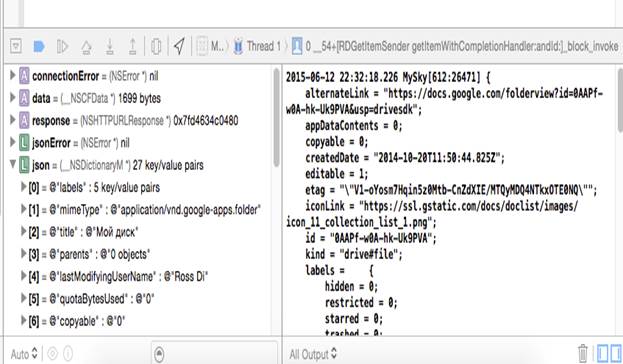
Task: Click the jsonError local variable icon
Action: coord(24,142)
